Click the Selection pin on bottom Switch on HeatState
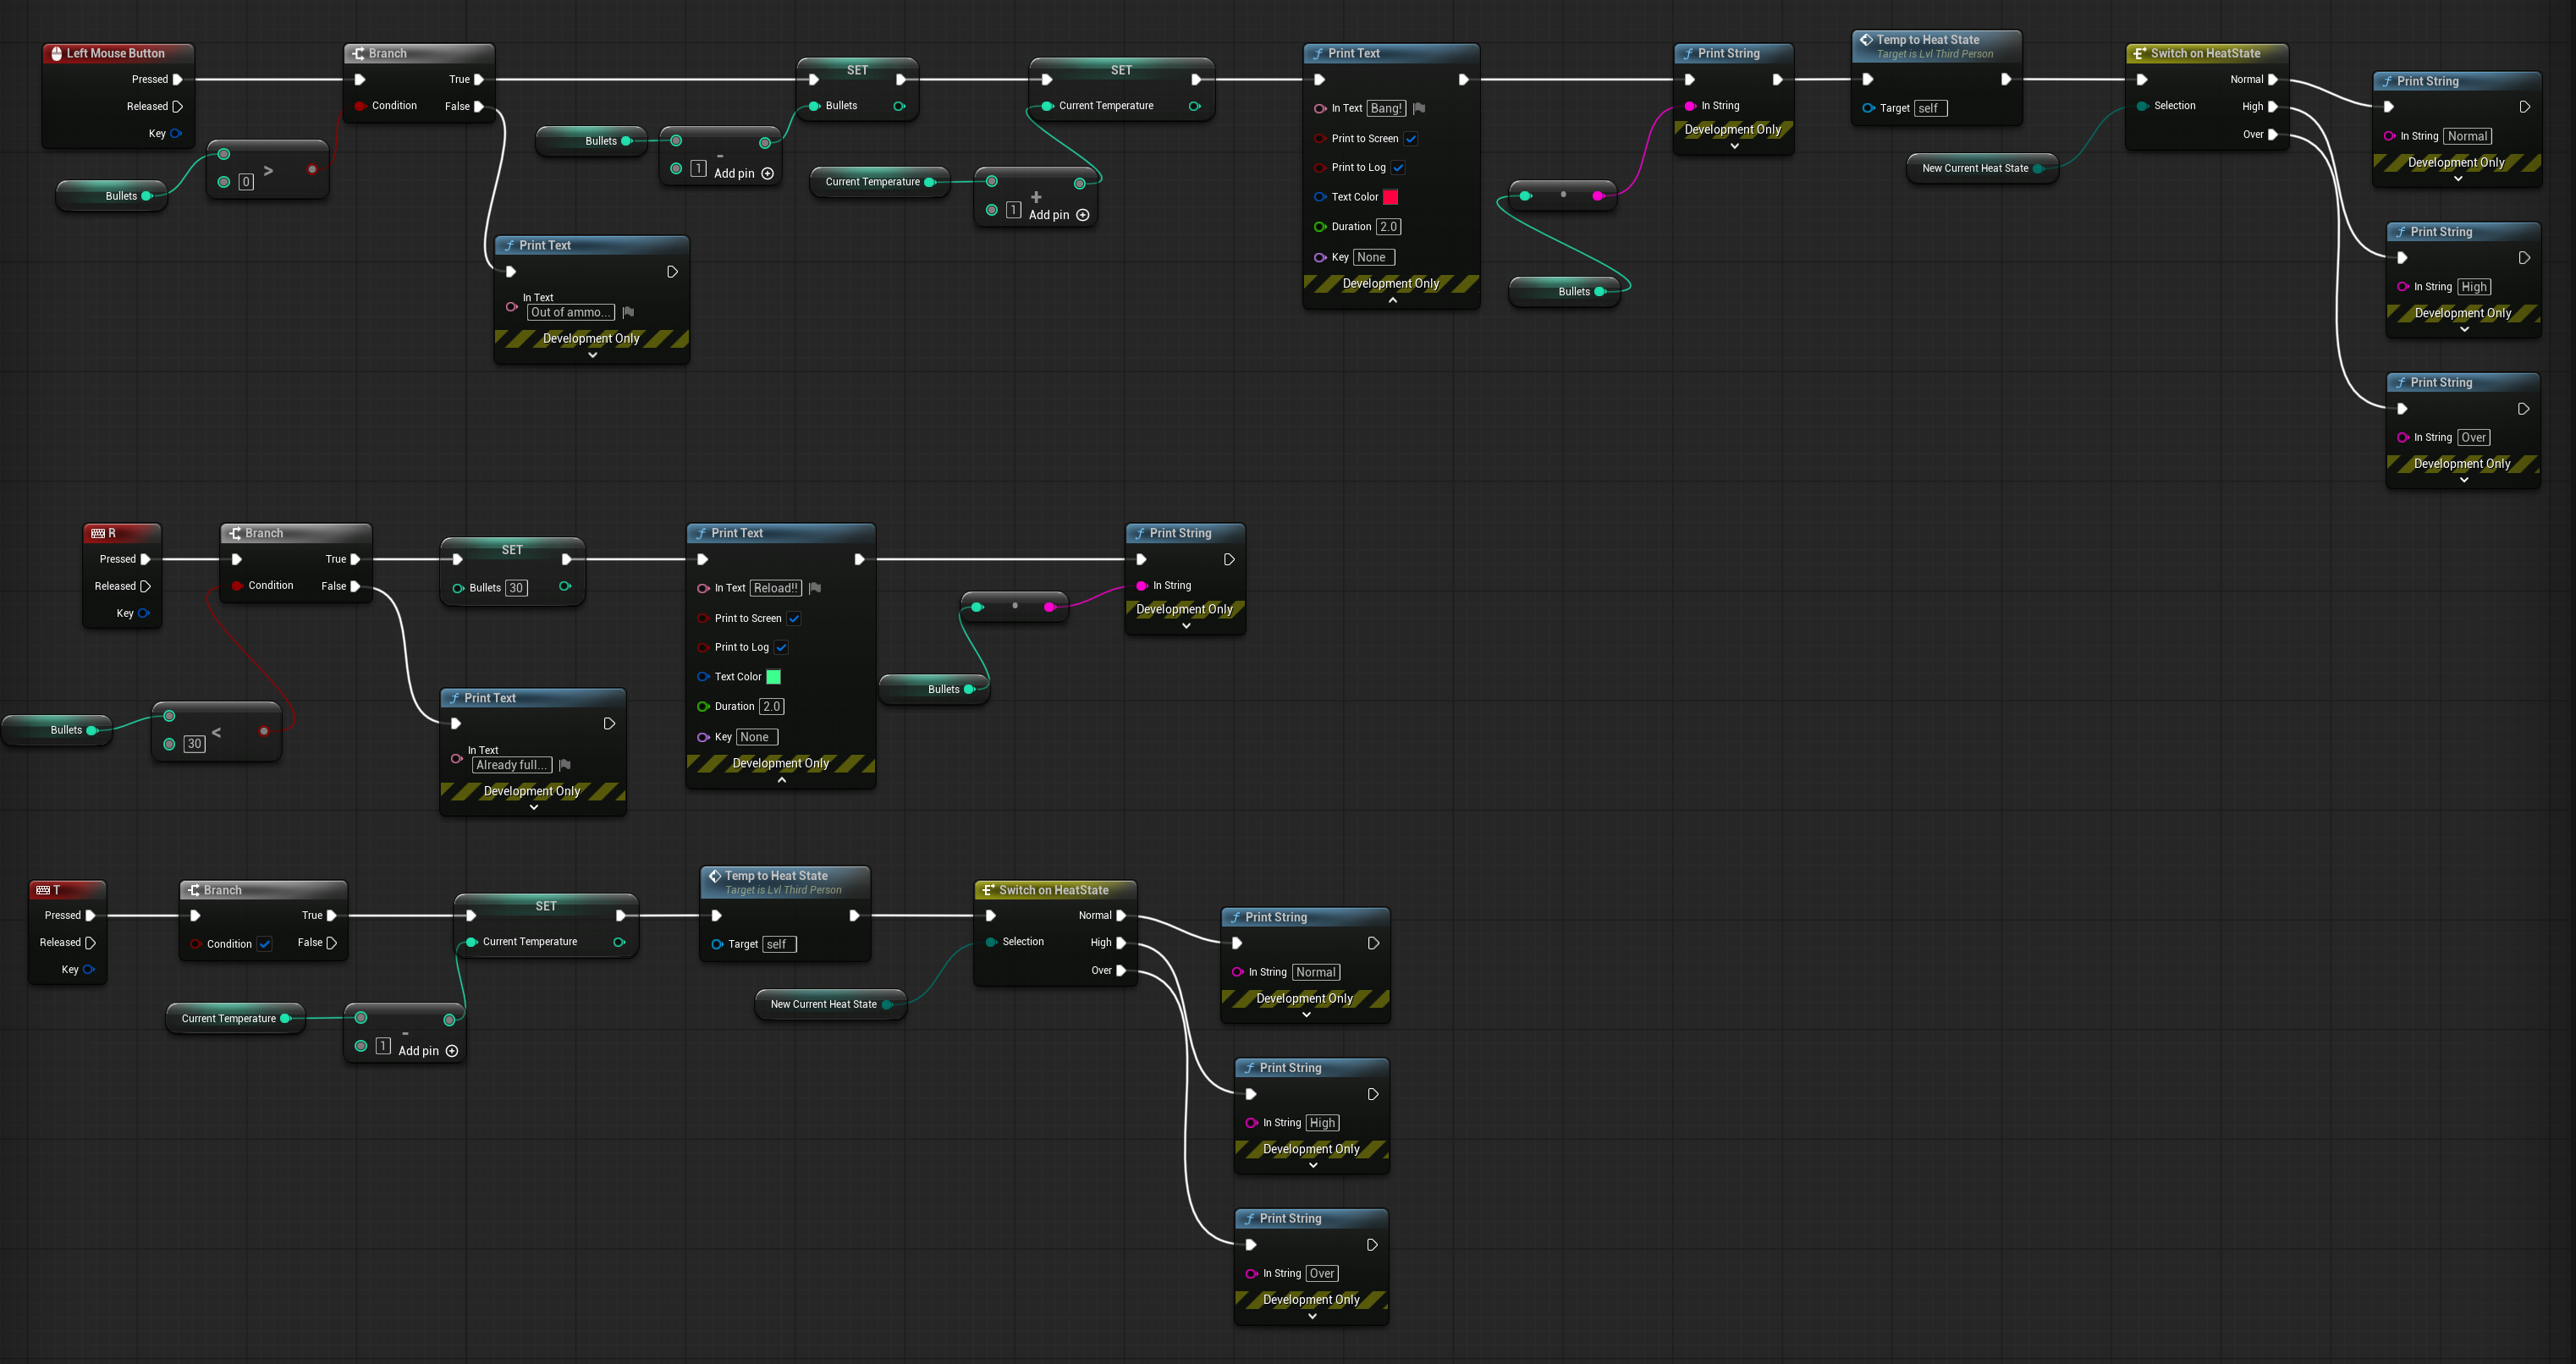The image size is (2576, 1364). click(x=991, y=942)
